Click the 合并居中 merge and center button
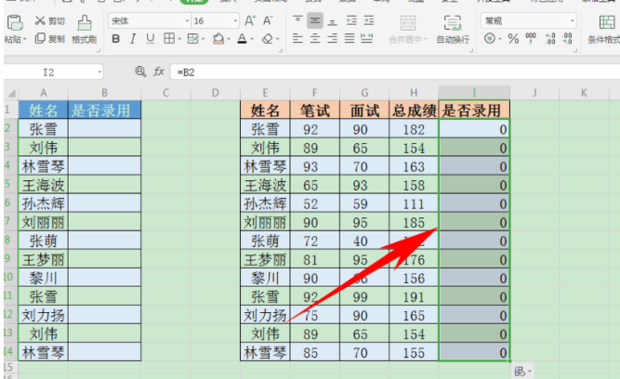Image resolution: width=620 pixels, height=379 pixels. [408, 29]
